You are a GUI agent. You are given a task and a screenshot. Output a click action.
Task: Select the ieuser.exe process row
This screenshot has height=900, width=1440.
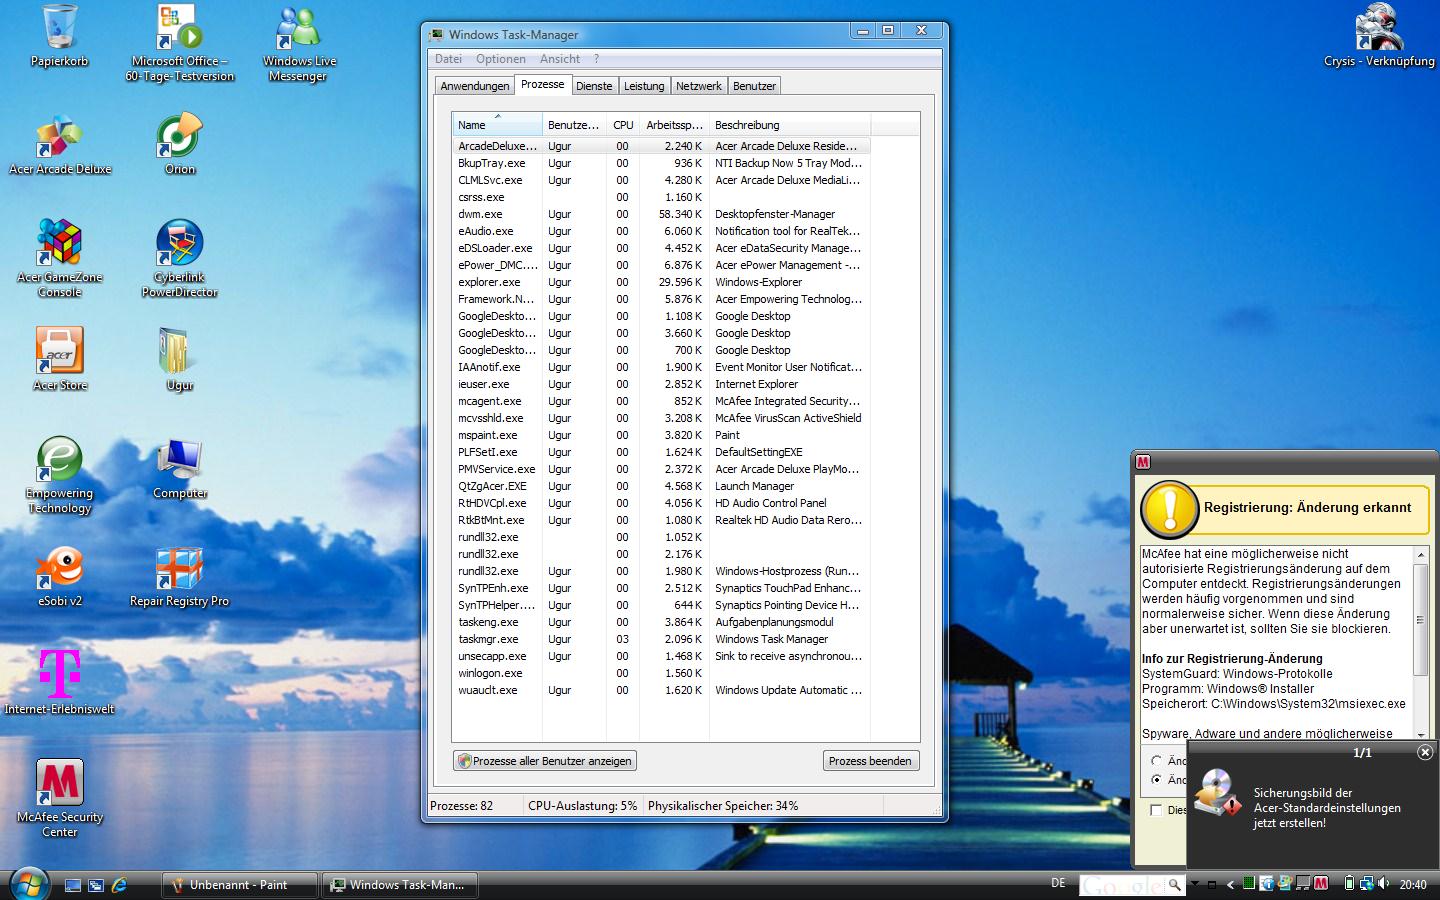661,384
